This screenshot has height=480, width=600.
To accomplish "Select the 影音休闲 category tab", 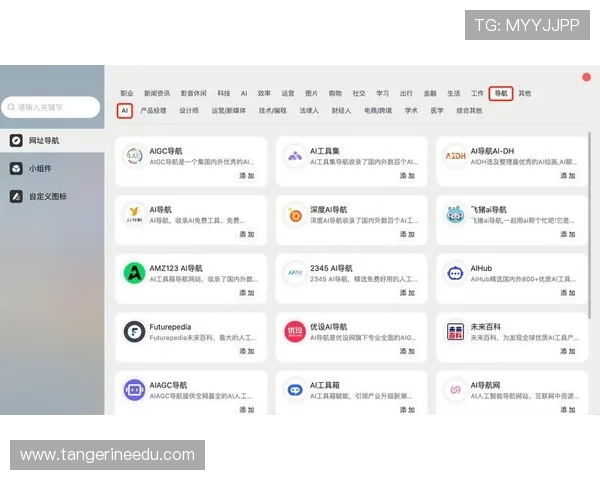I will (x=194, y=93).
